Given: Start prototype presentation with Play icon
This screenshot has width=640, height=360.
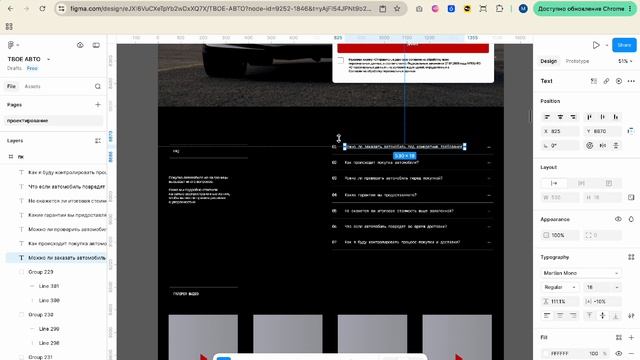Looking at the screenshot, I should tap(596, 45).
